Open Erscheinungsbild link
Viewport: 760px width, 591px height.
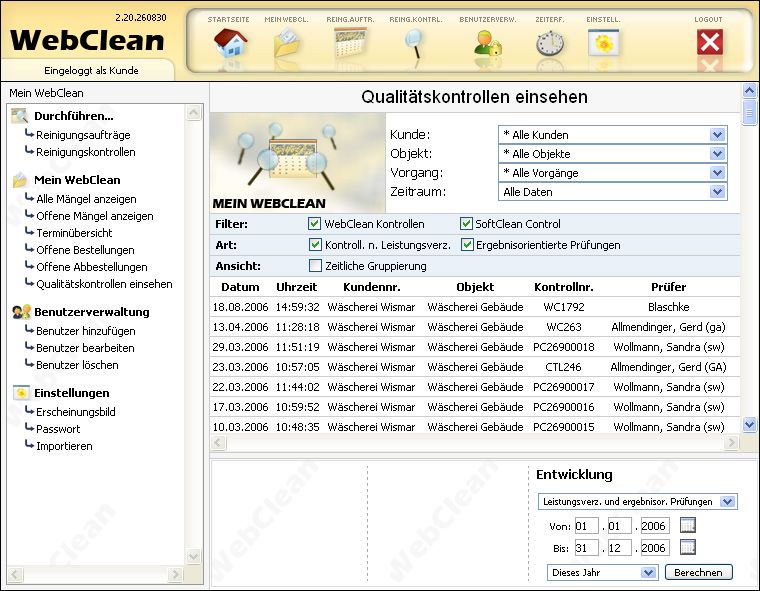tap(76, 412)
